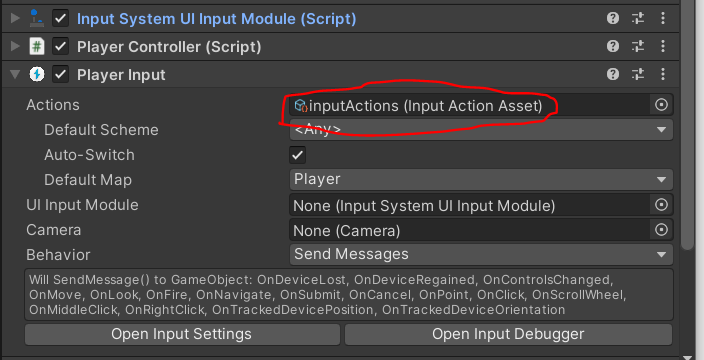Uncheck the Auto-Switch checkbox
The width and height of the screenshot is (704, 360).
pyautogui.click(x=297, y=155)
